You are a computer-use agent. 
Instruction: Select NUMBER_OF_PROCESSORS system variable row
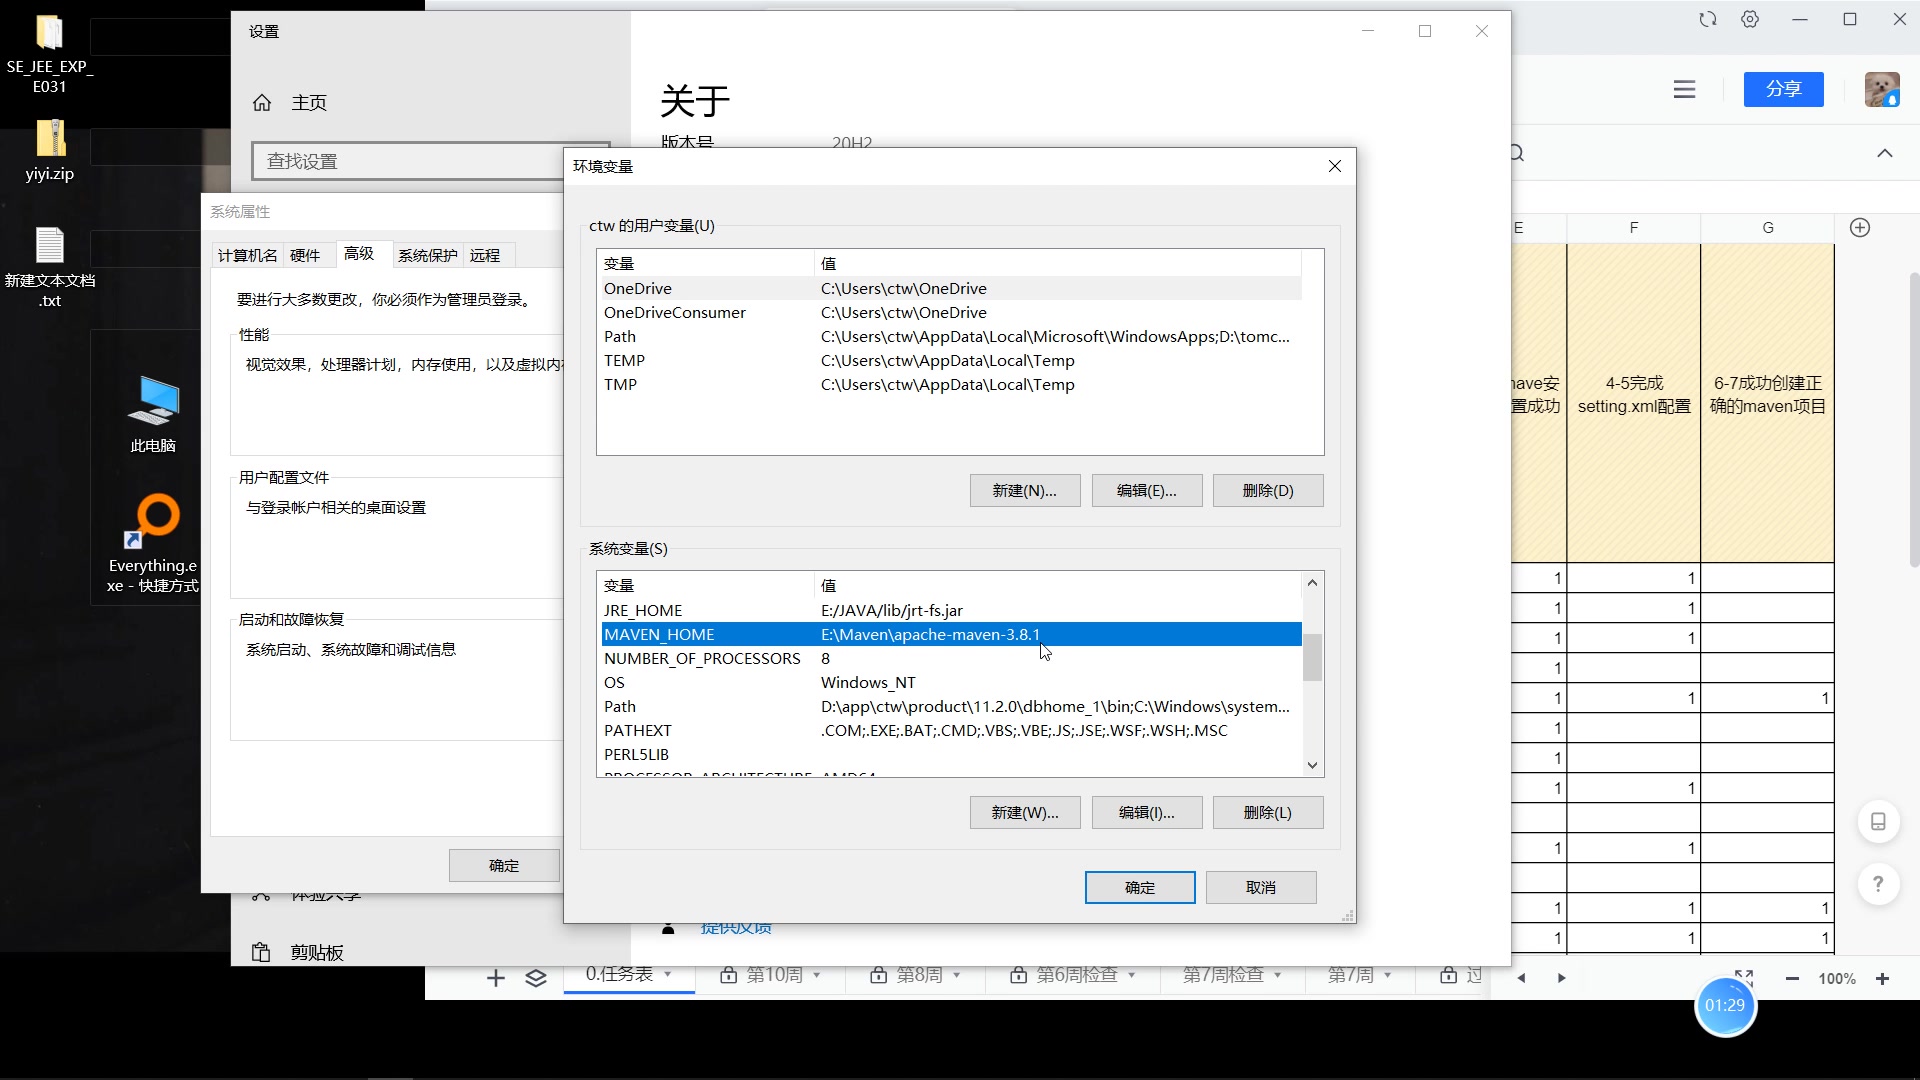950,658
